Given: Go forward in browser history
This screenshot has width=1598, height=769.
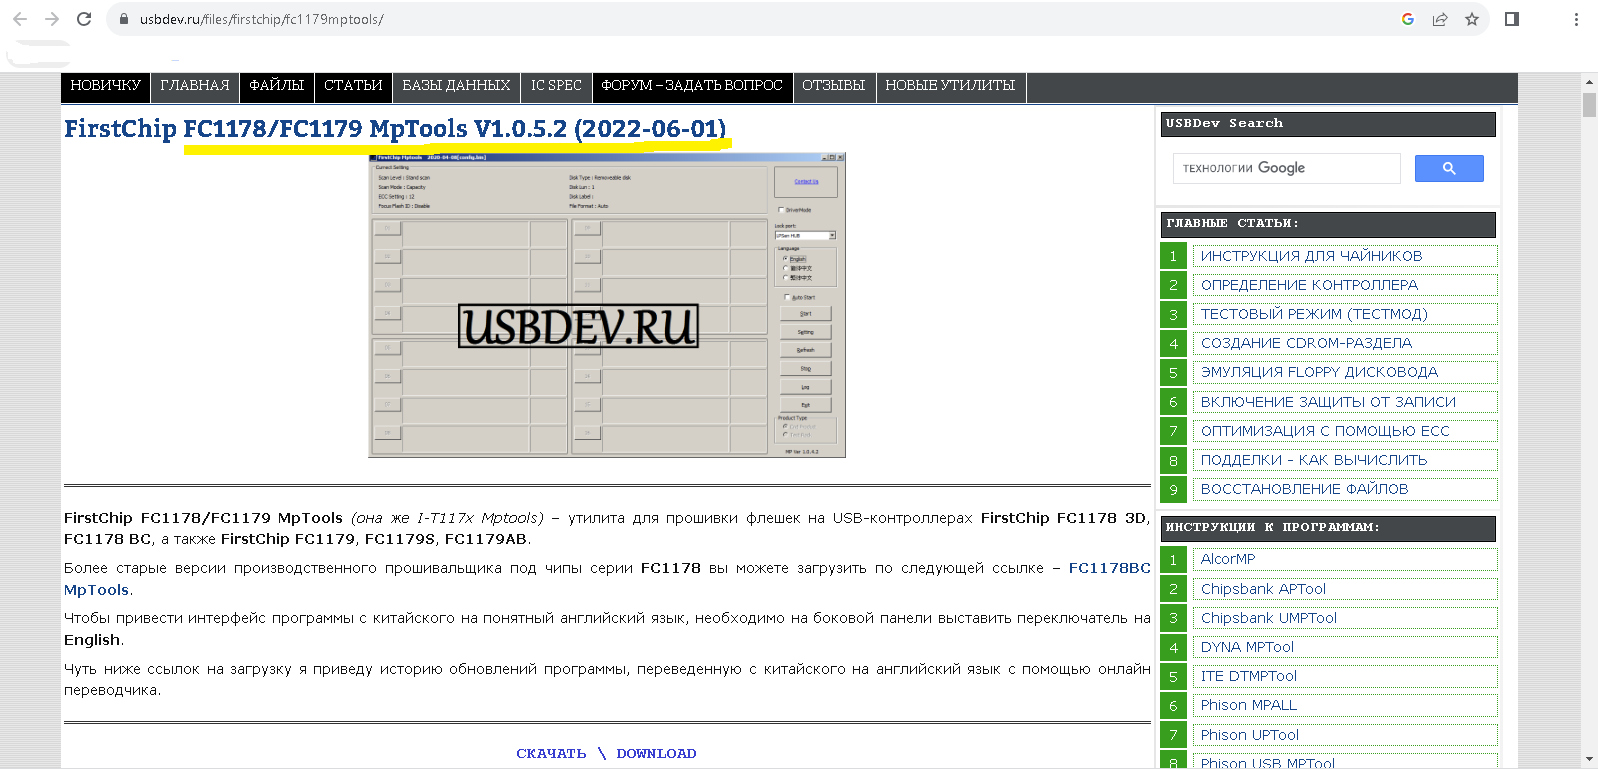Looking at the screenshot, I should pos(52,19).
